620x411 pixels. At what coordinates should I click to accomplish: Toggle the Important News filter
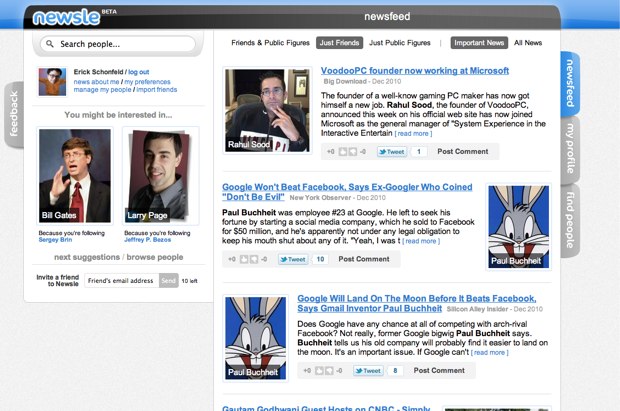(478, 43)
